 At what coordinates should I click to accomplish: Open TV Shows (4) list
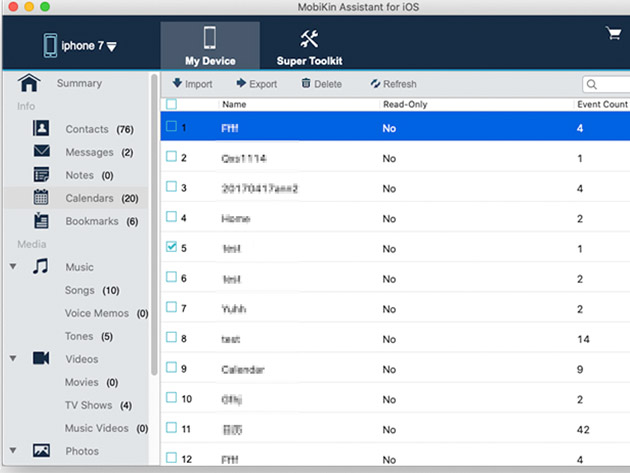[x=98, y=405]
